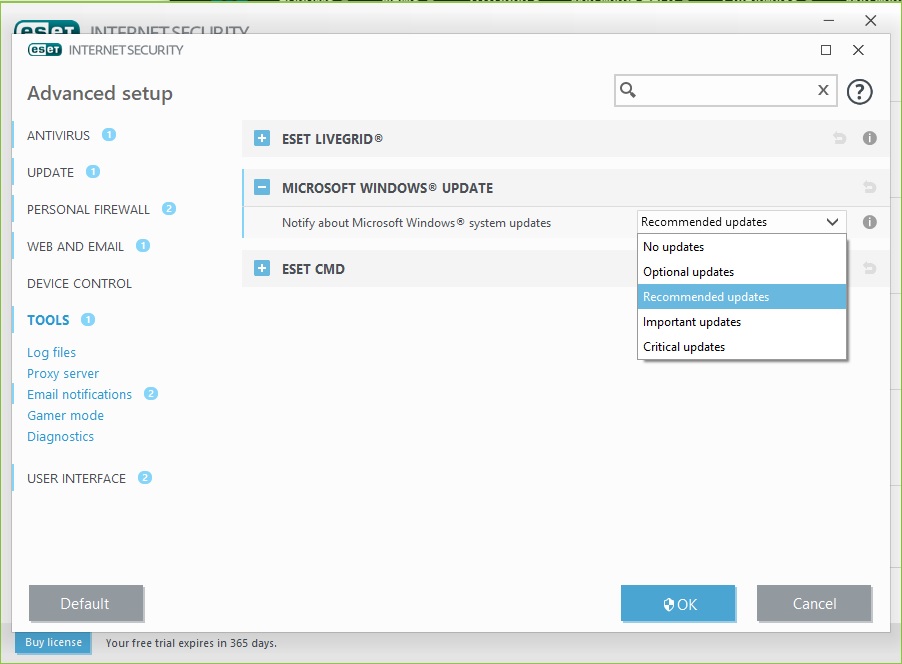Click the WEB AND EMAIL badge

[143, 246]
